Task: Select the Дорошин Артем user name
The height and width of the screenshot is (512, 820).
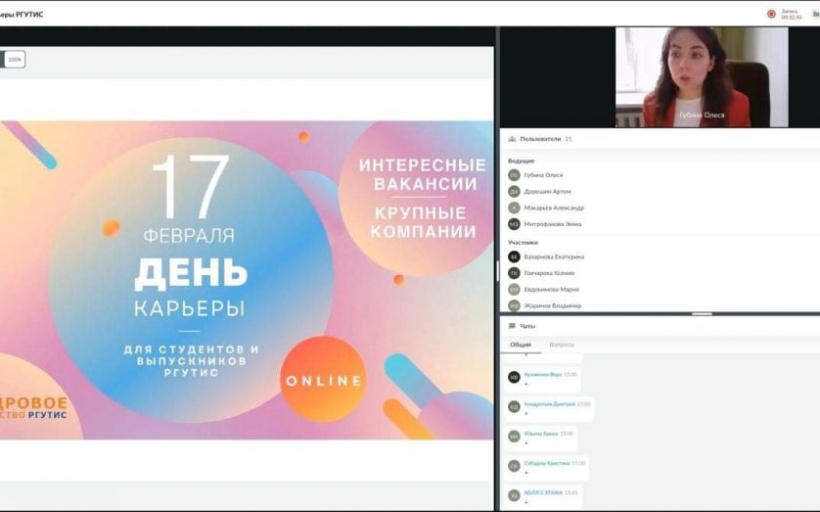Action: coord(548,191)
